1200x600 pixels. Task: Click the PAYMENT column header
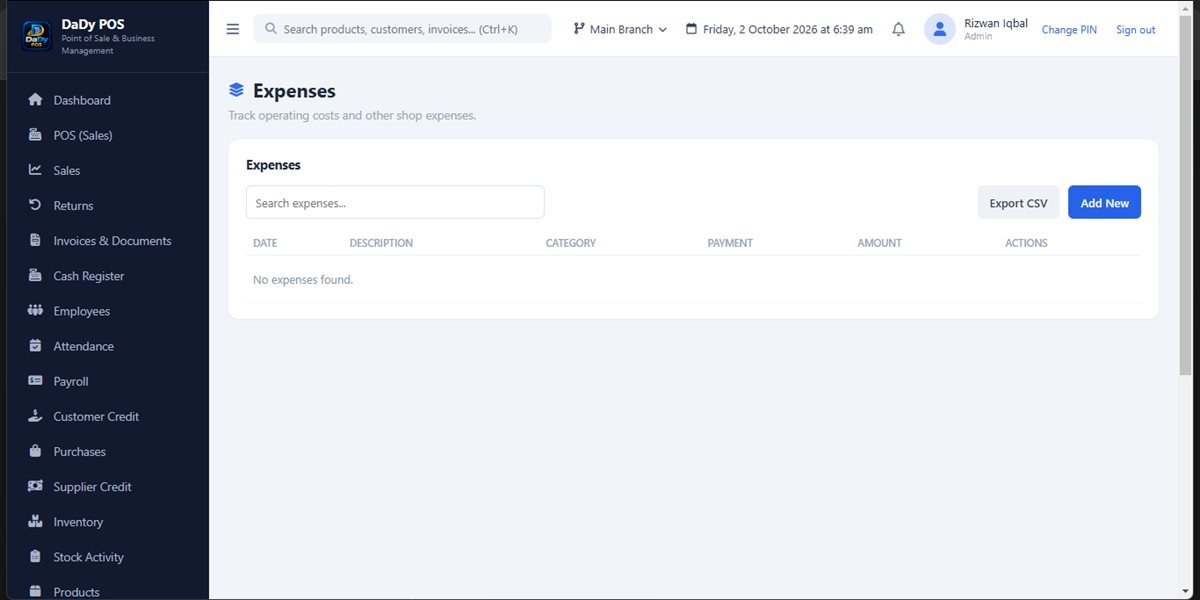[x=730, y=243]
